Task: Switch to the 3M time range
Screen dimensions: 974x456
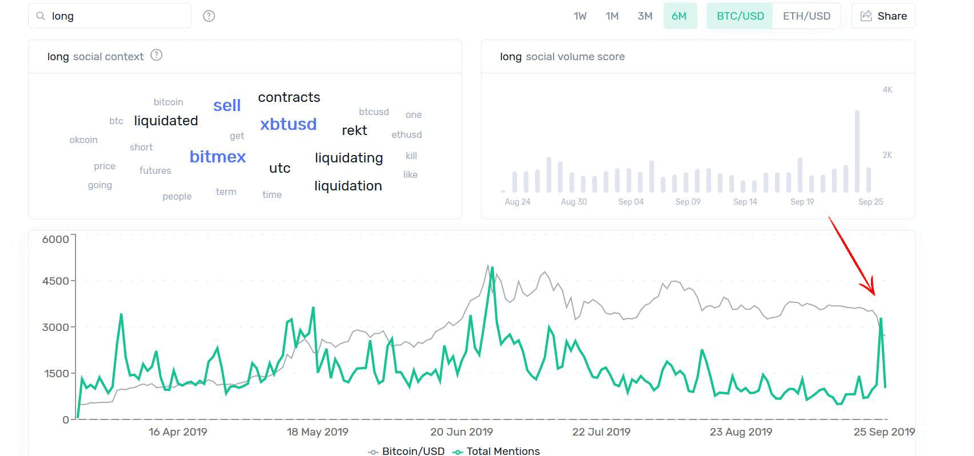Action: coord(645,16)
